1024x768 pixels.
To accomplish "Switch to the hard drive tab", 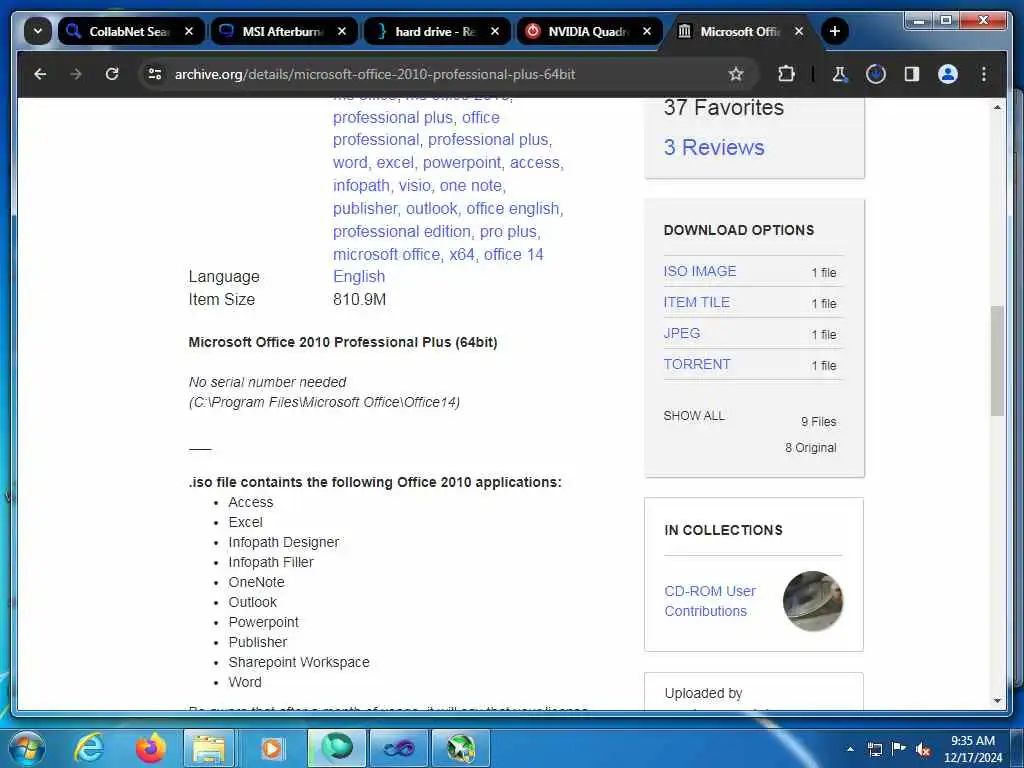I will coord(436,31).
